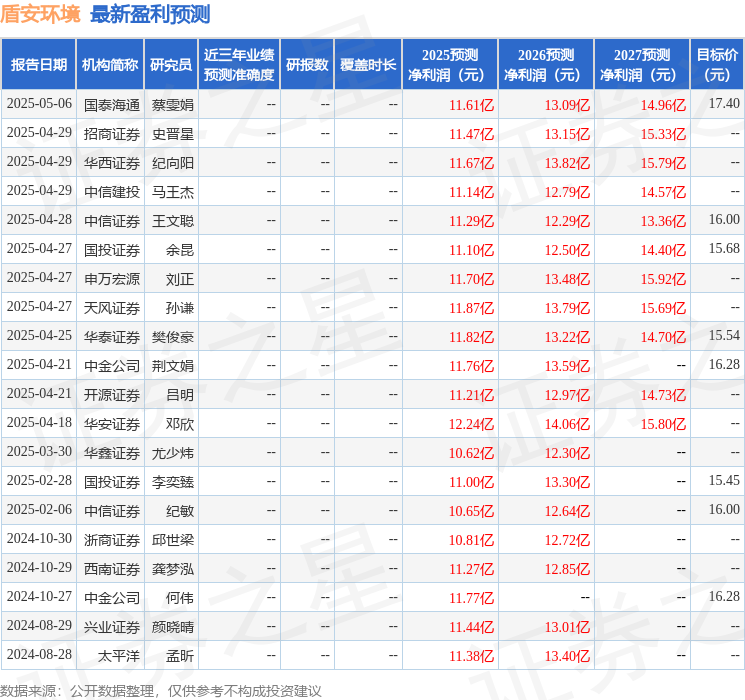Click date cell 2025-03-30

click(x=39, y=451)
